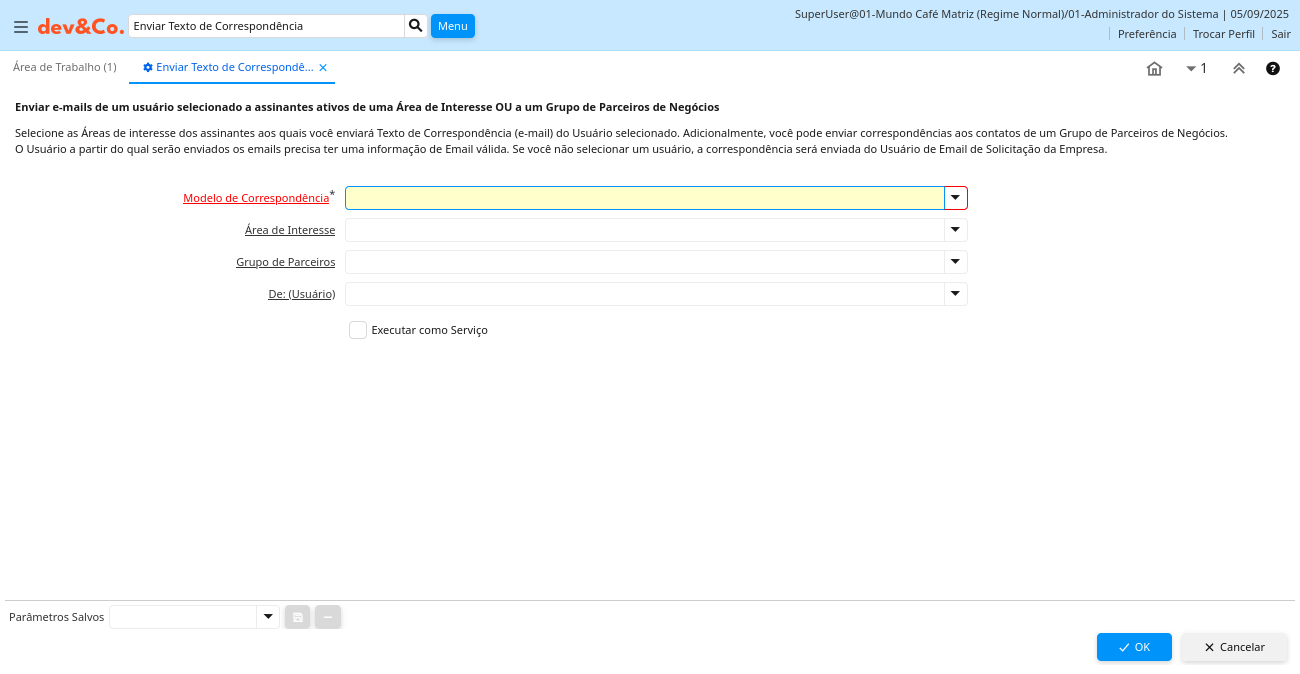Click in the top search input field
The height and width of the screenshot is (674, 1300).
pos(266,26)
